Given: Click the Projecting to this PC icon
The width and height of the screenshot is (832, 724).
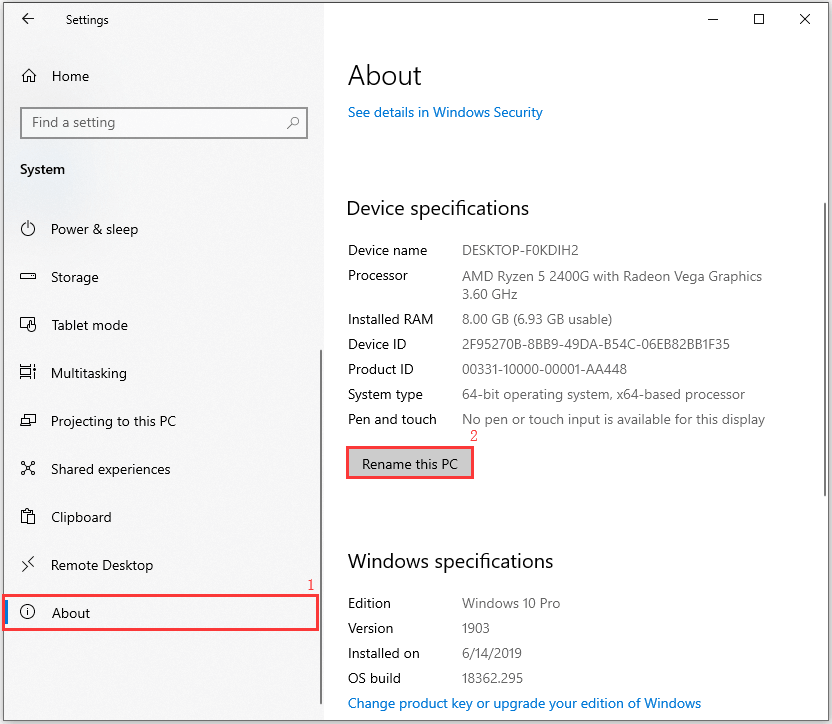Looking at the screenshot, I should pos(28,420).
